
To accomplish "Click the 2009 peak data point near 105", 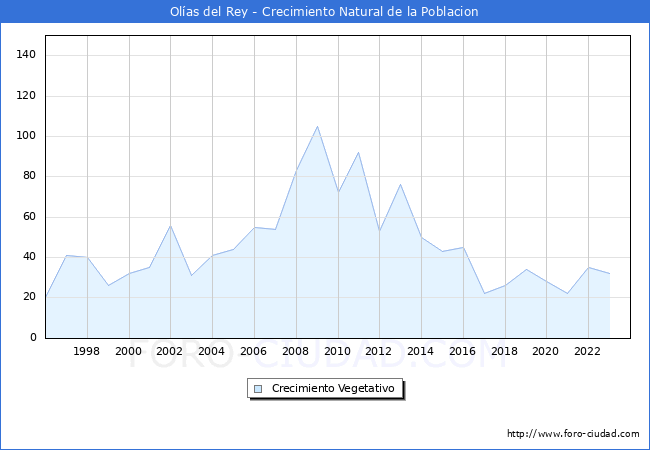I will 318,126.
